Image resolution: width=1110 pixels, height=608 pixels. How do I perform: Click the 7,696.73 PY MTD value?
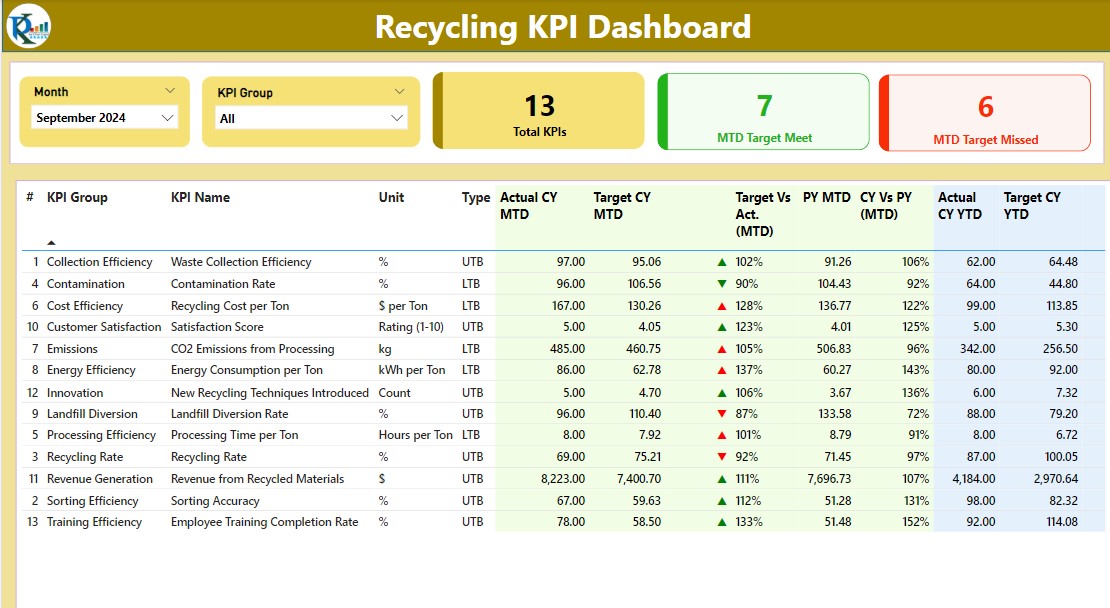click(x=829, y=479)
